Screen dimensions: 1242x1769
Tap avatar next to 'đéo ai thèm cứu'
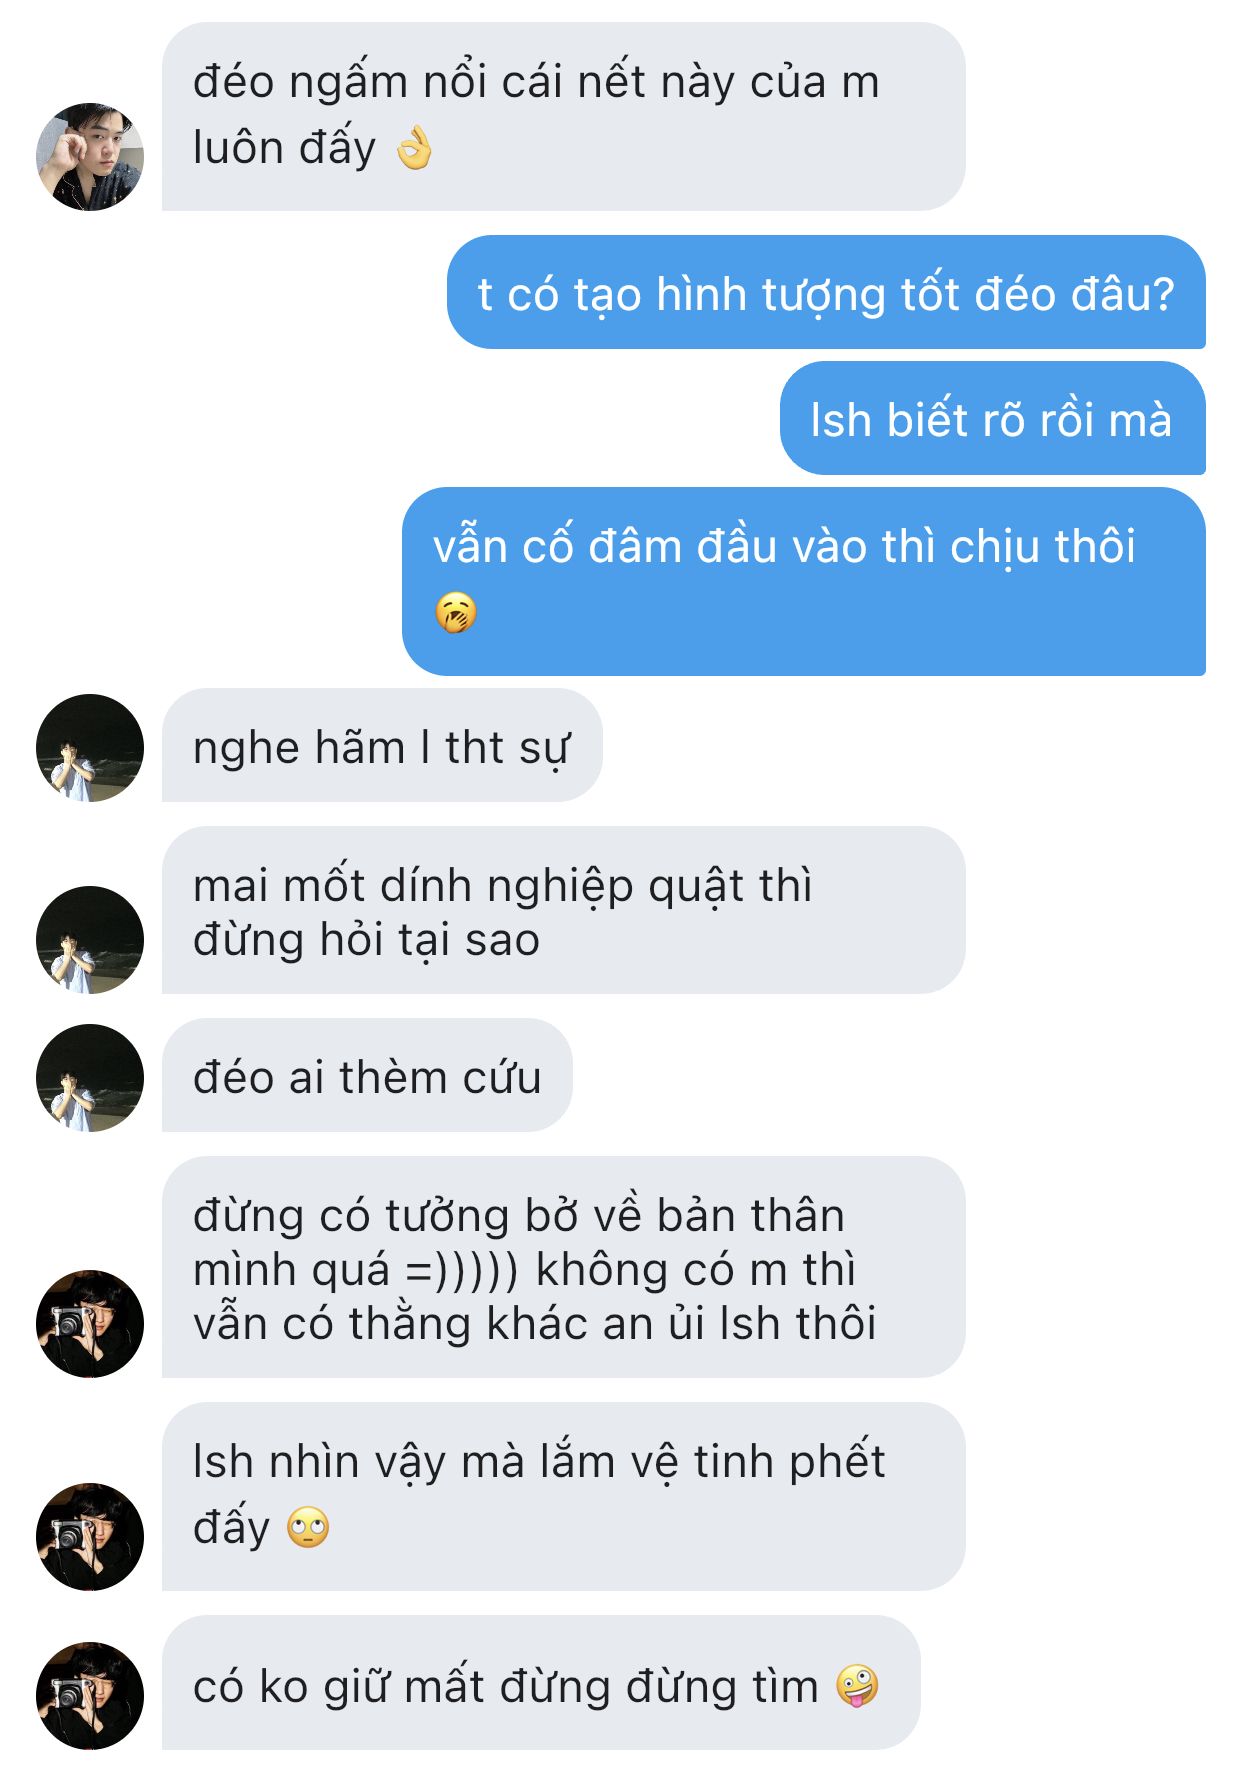click(x=90, y=1078)
